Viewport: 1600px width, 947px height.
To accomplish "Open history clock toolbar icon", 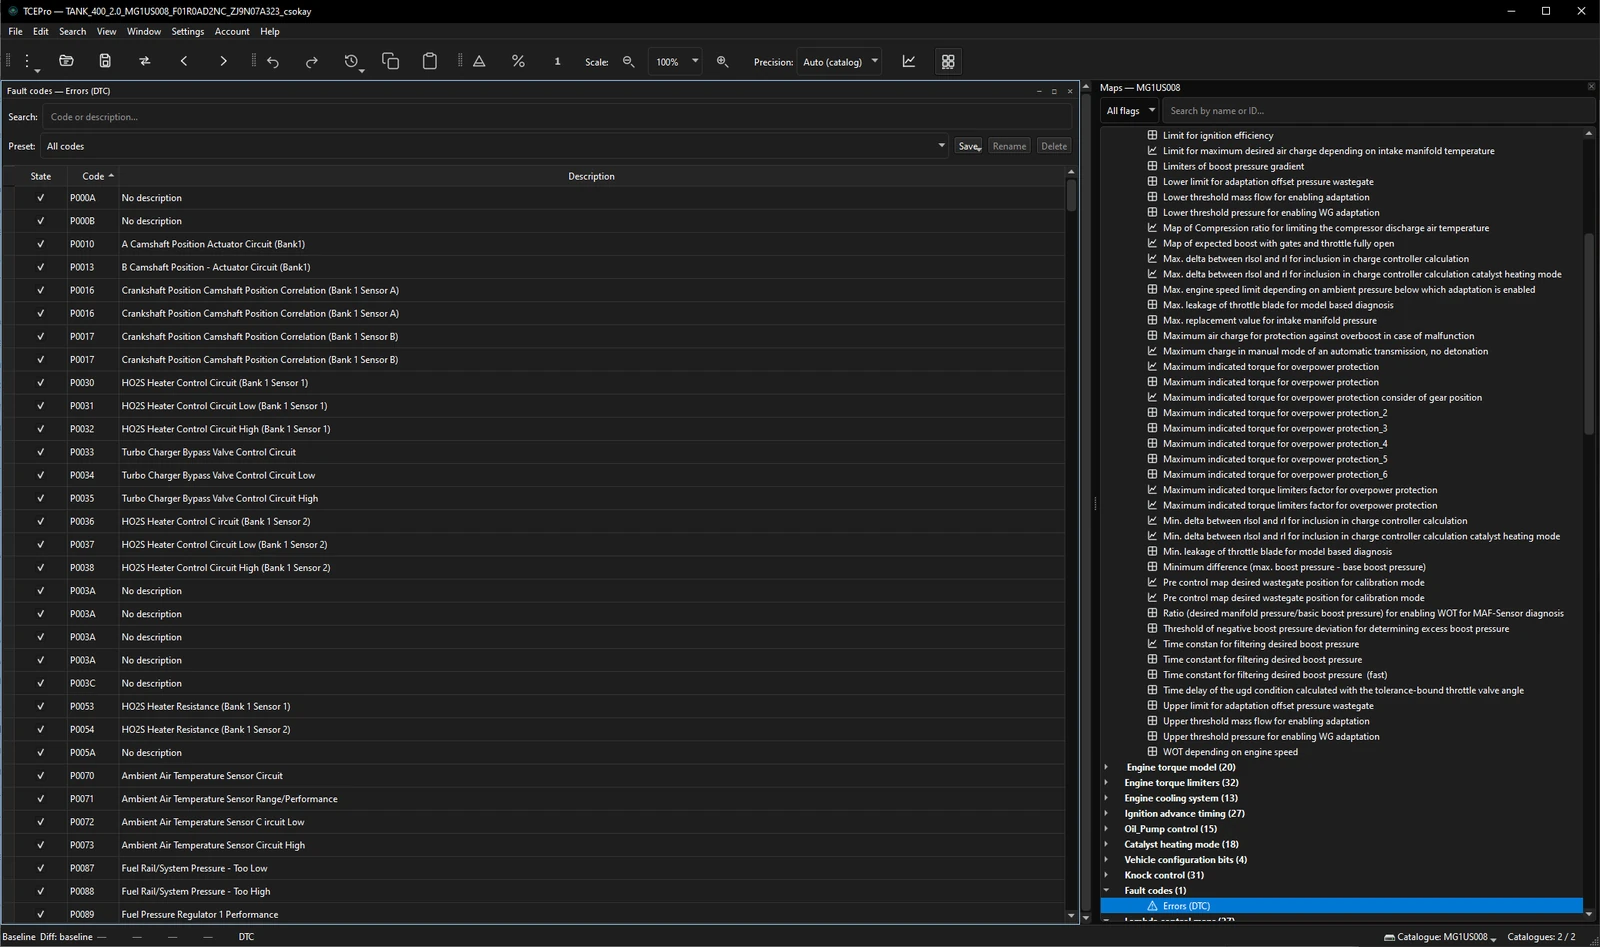I will click(x=352, y=61).
